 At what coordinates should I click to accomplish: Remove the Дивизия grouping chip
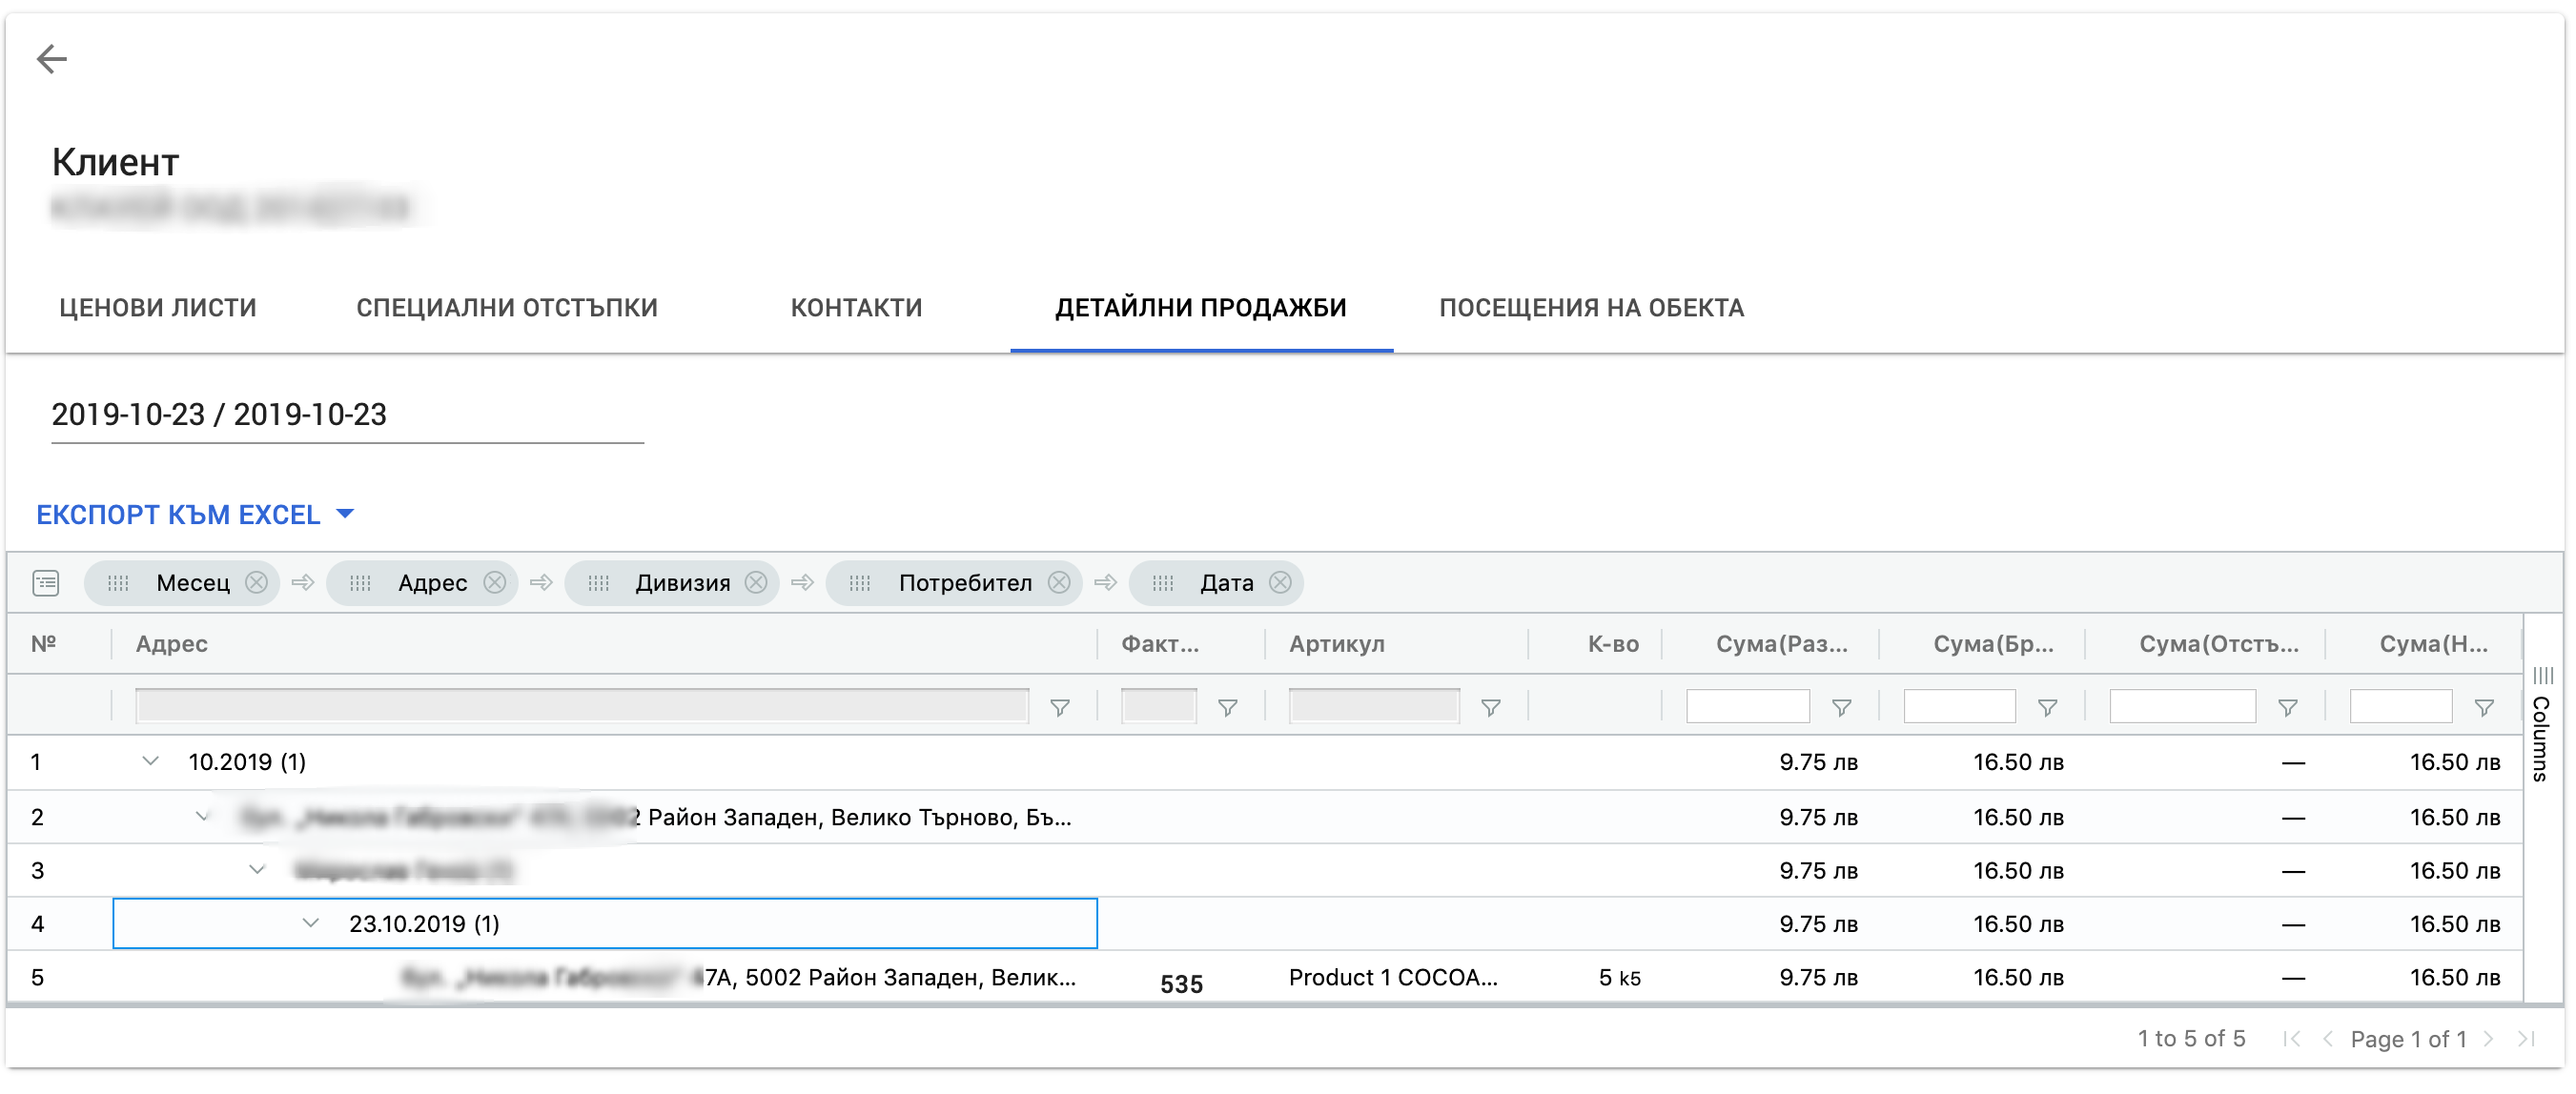[757, 582]
